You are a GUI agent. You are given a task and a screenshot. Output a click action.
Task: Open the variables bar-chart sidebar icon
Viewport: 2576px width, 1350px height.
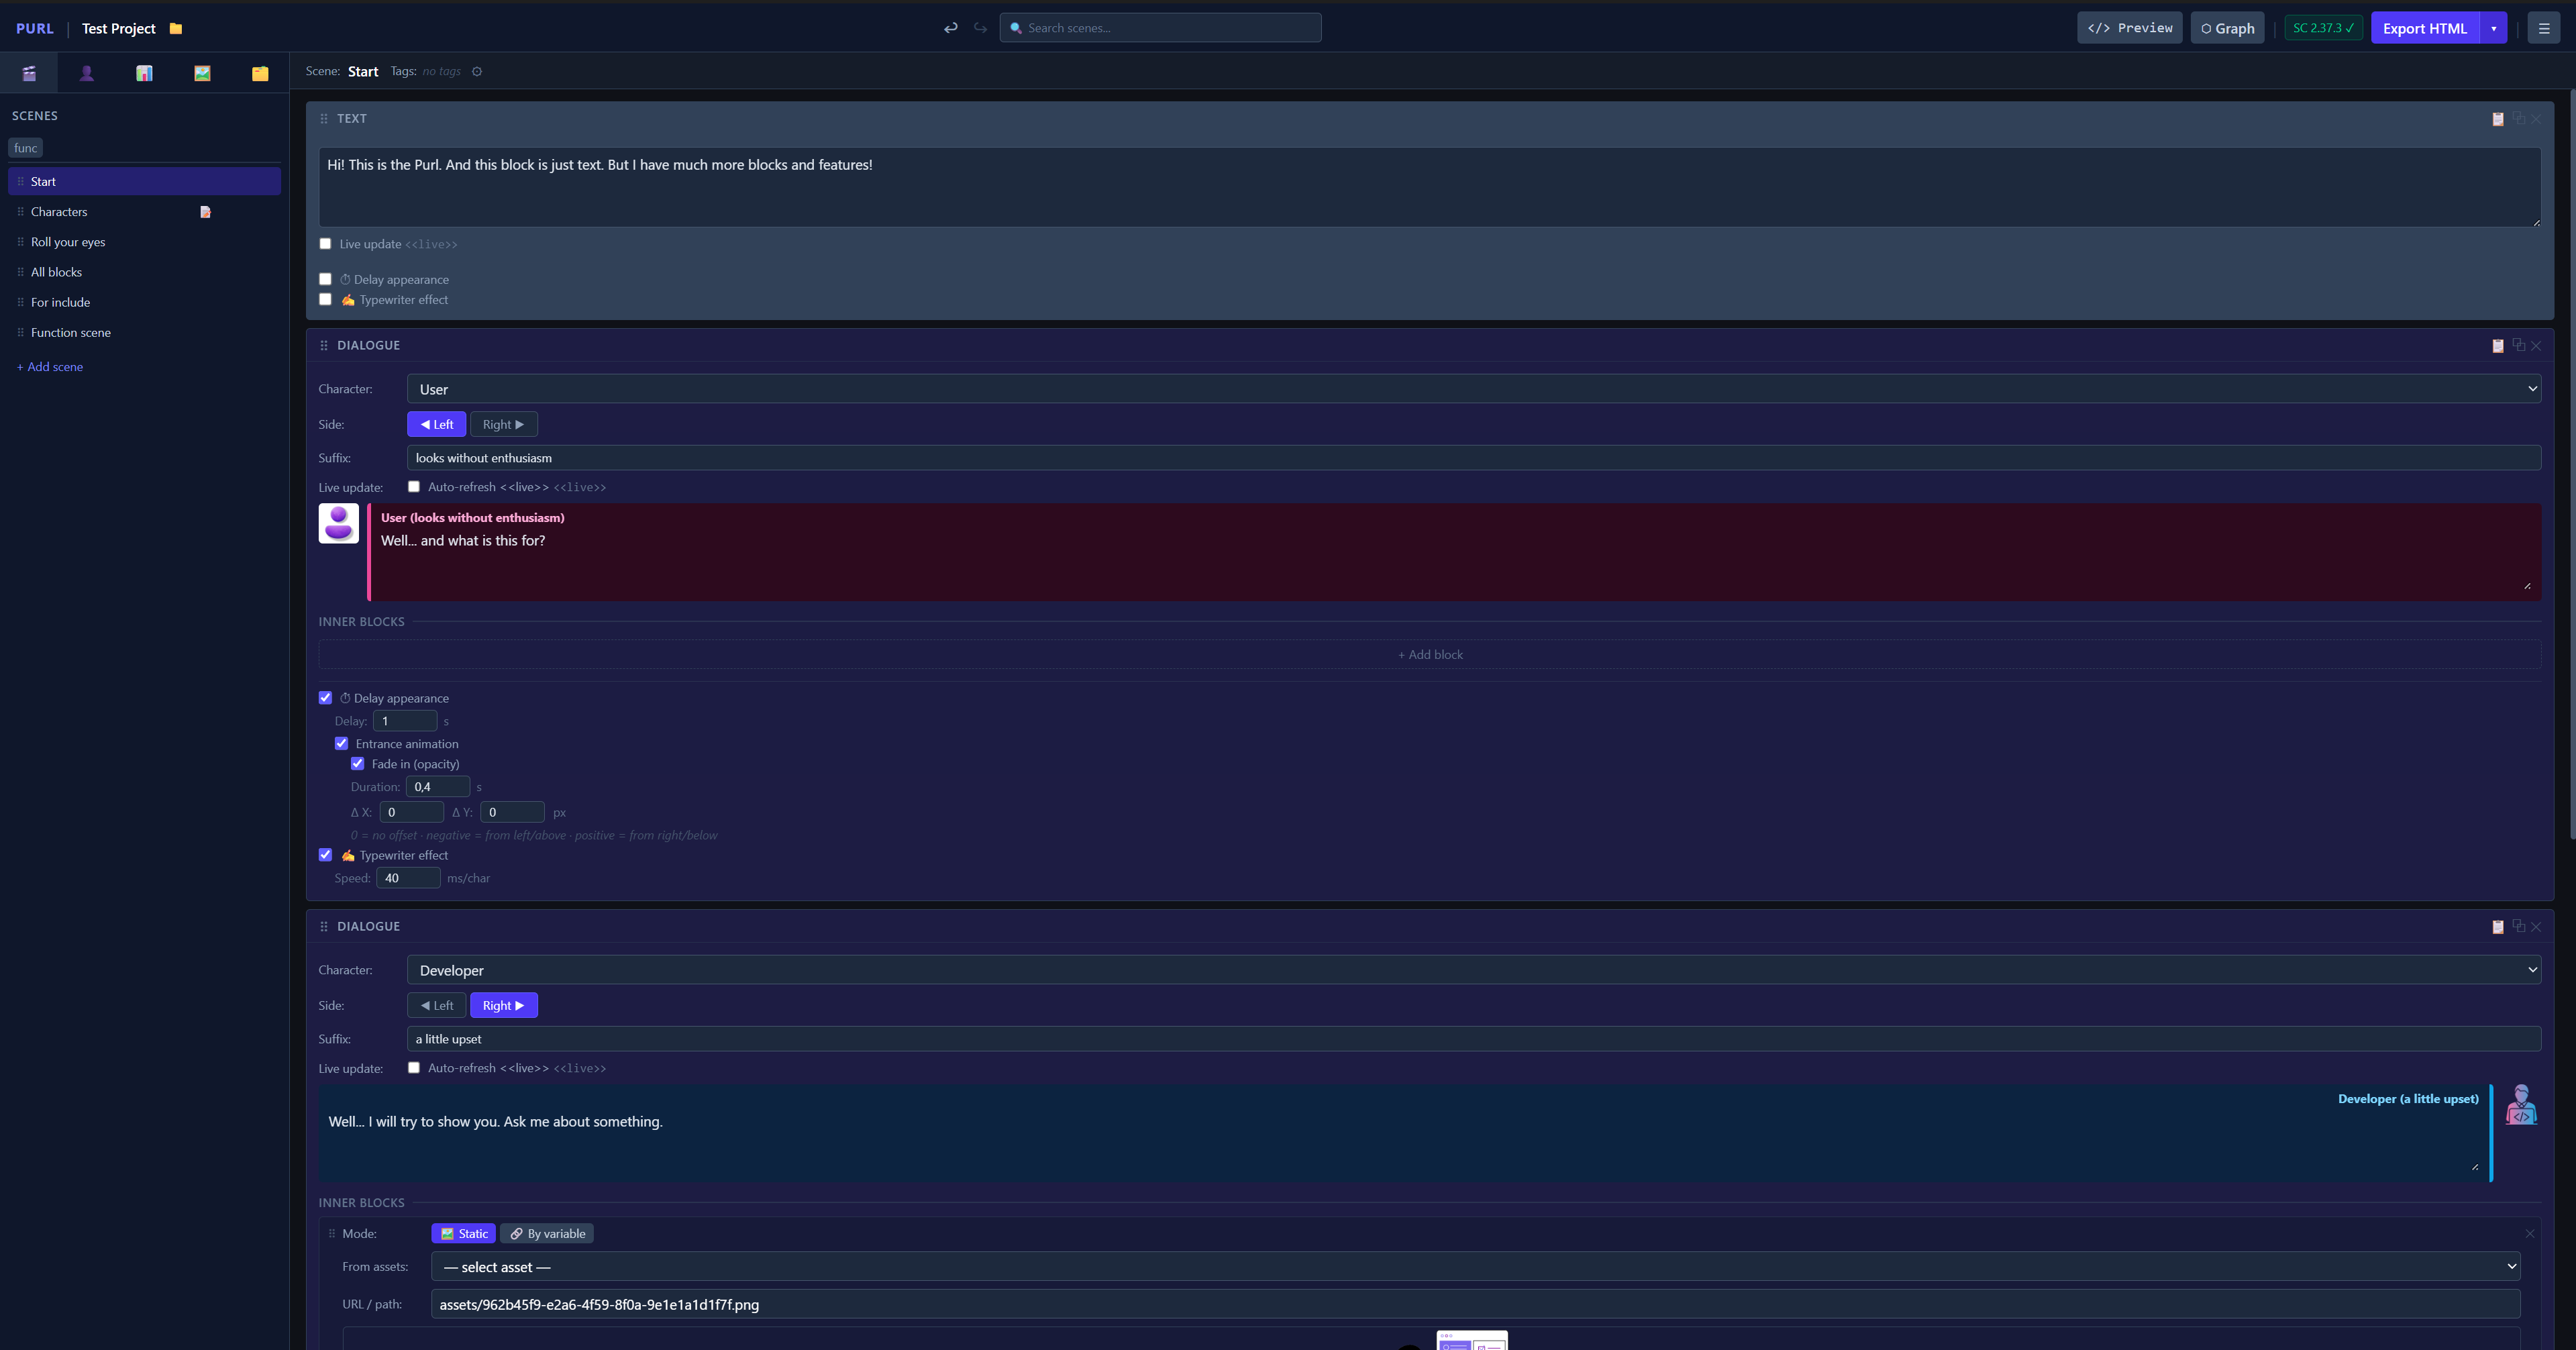coord(144,73)
